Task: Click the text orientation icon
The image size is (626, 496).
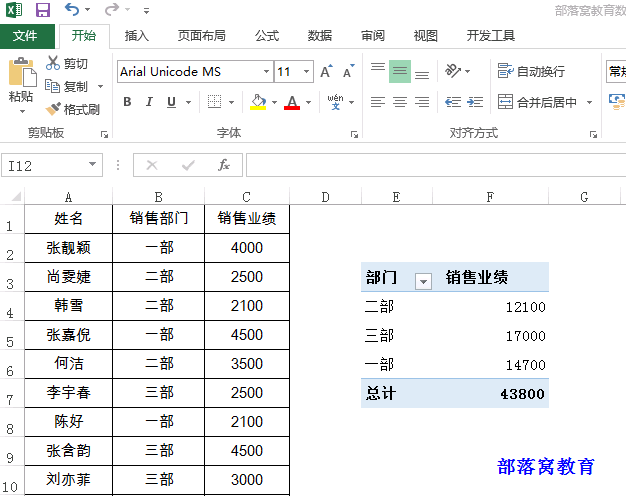Action: click(453, 71)
